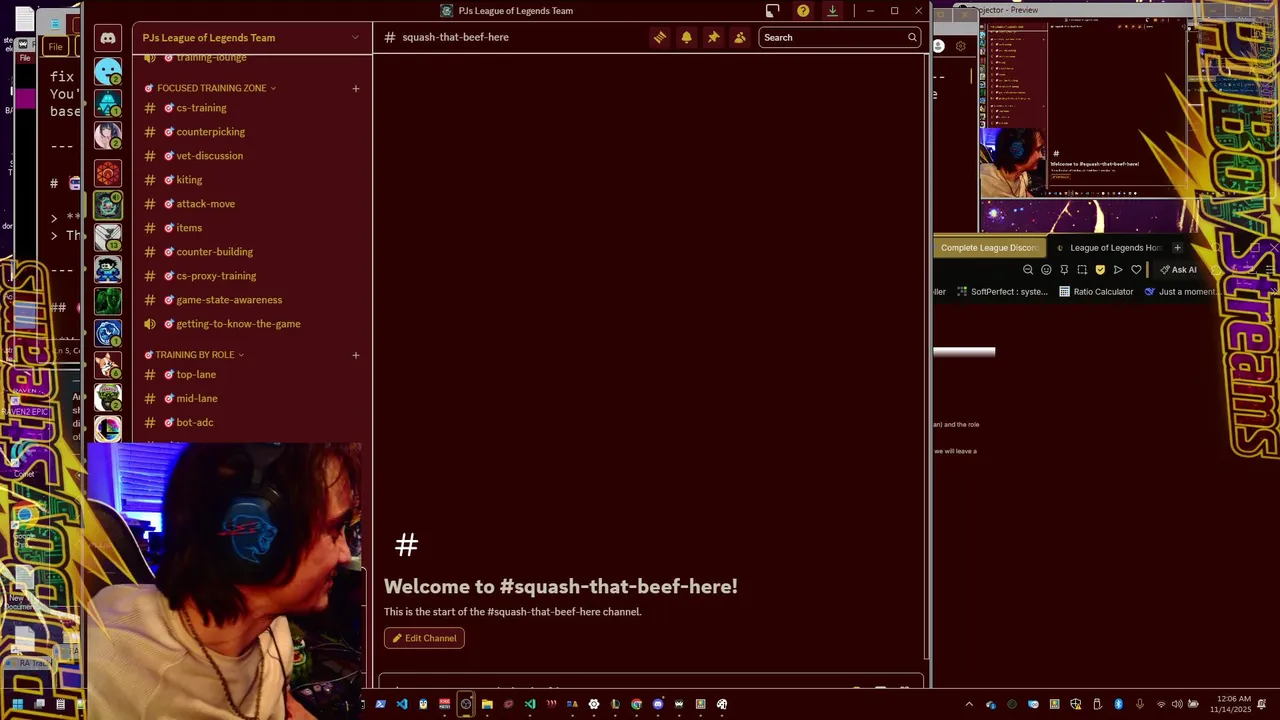
Task: Click the browser snapshot selection icon
Action: 1082,270
